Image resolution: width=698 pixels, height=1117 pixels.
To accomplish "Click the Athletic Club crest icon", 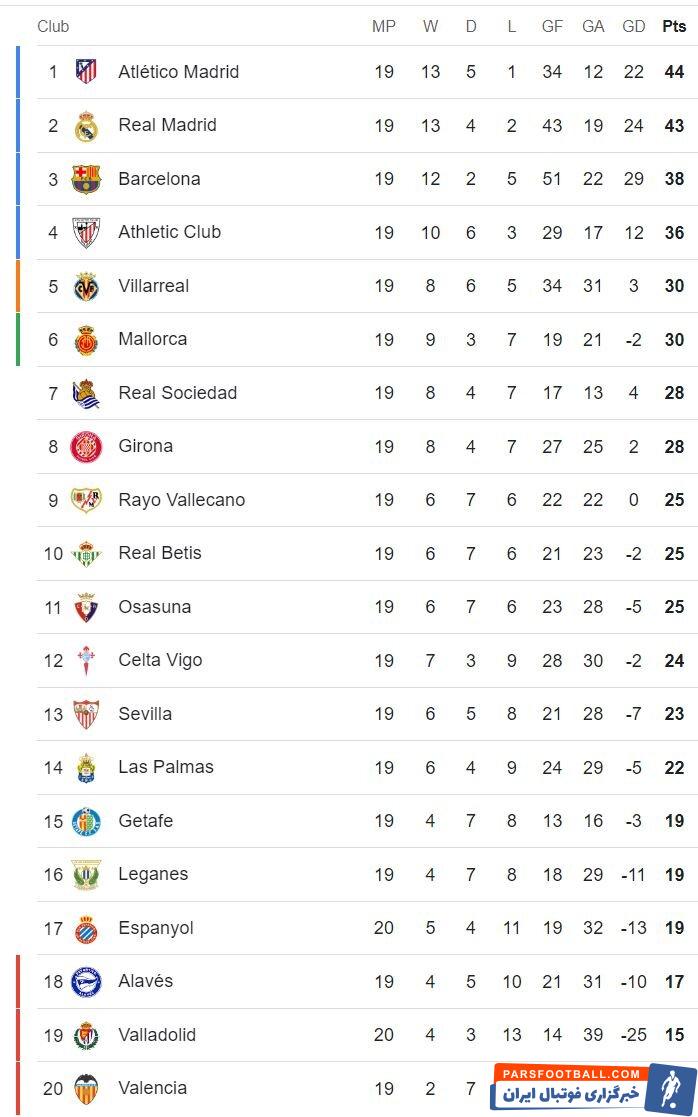I will [x=86, y=233].
